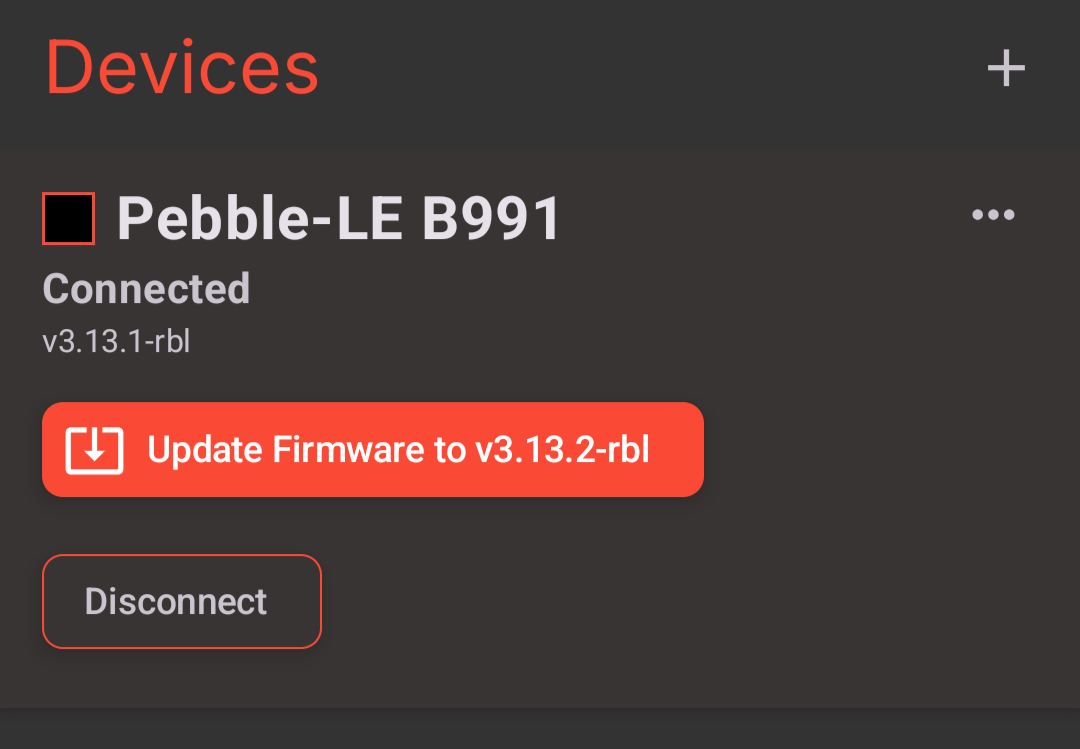This screenshot has width=1080, height=749.
Task: Disconnect the Pebble-LE B991 watch
Action: (x=181, y=602)
